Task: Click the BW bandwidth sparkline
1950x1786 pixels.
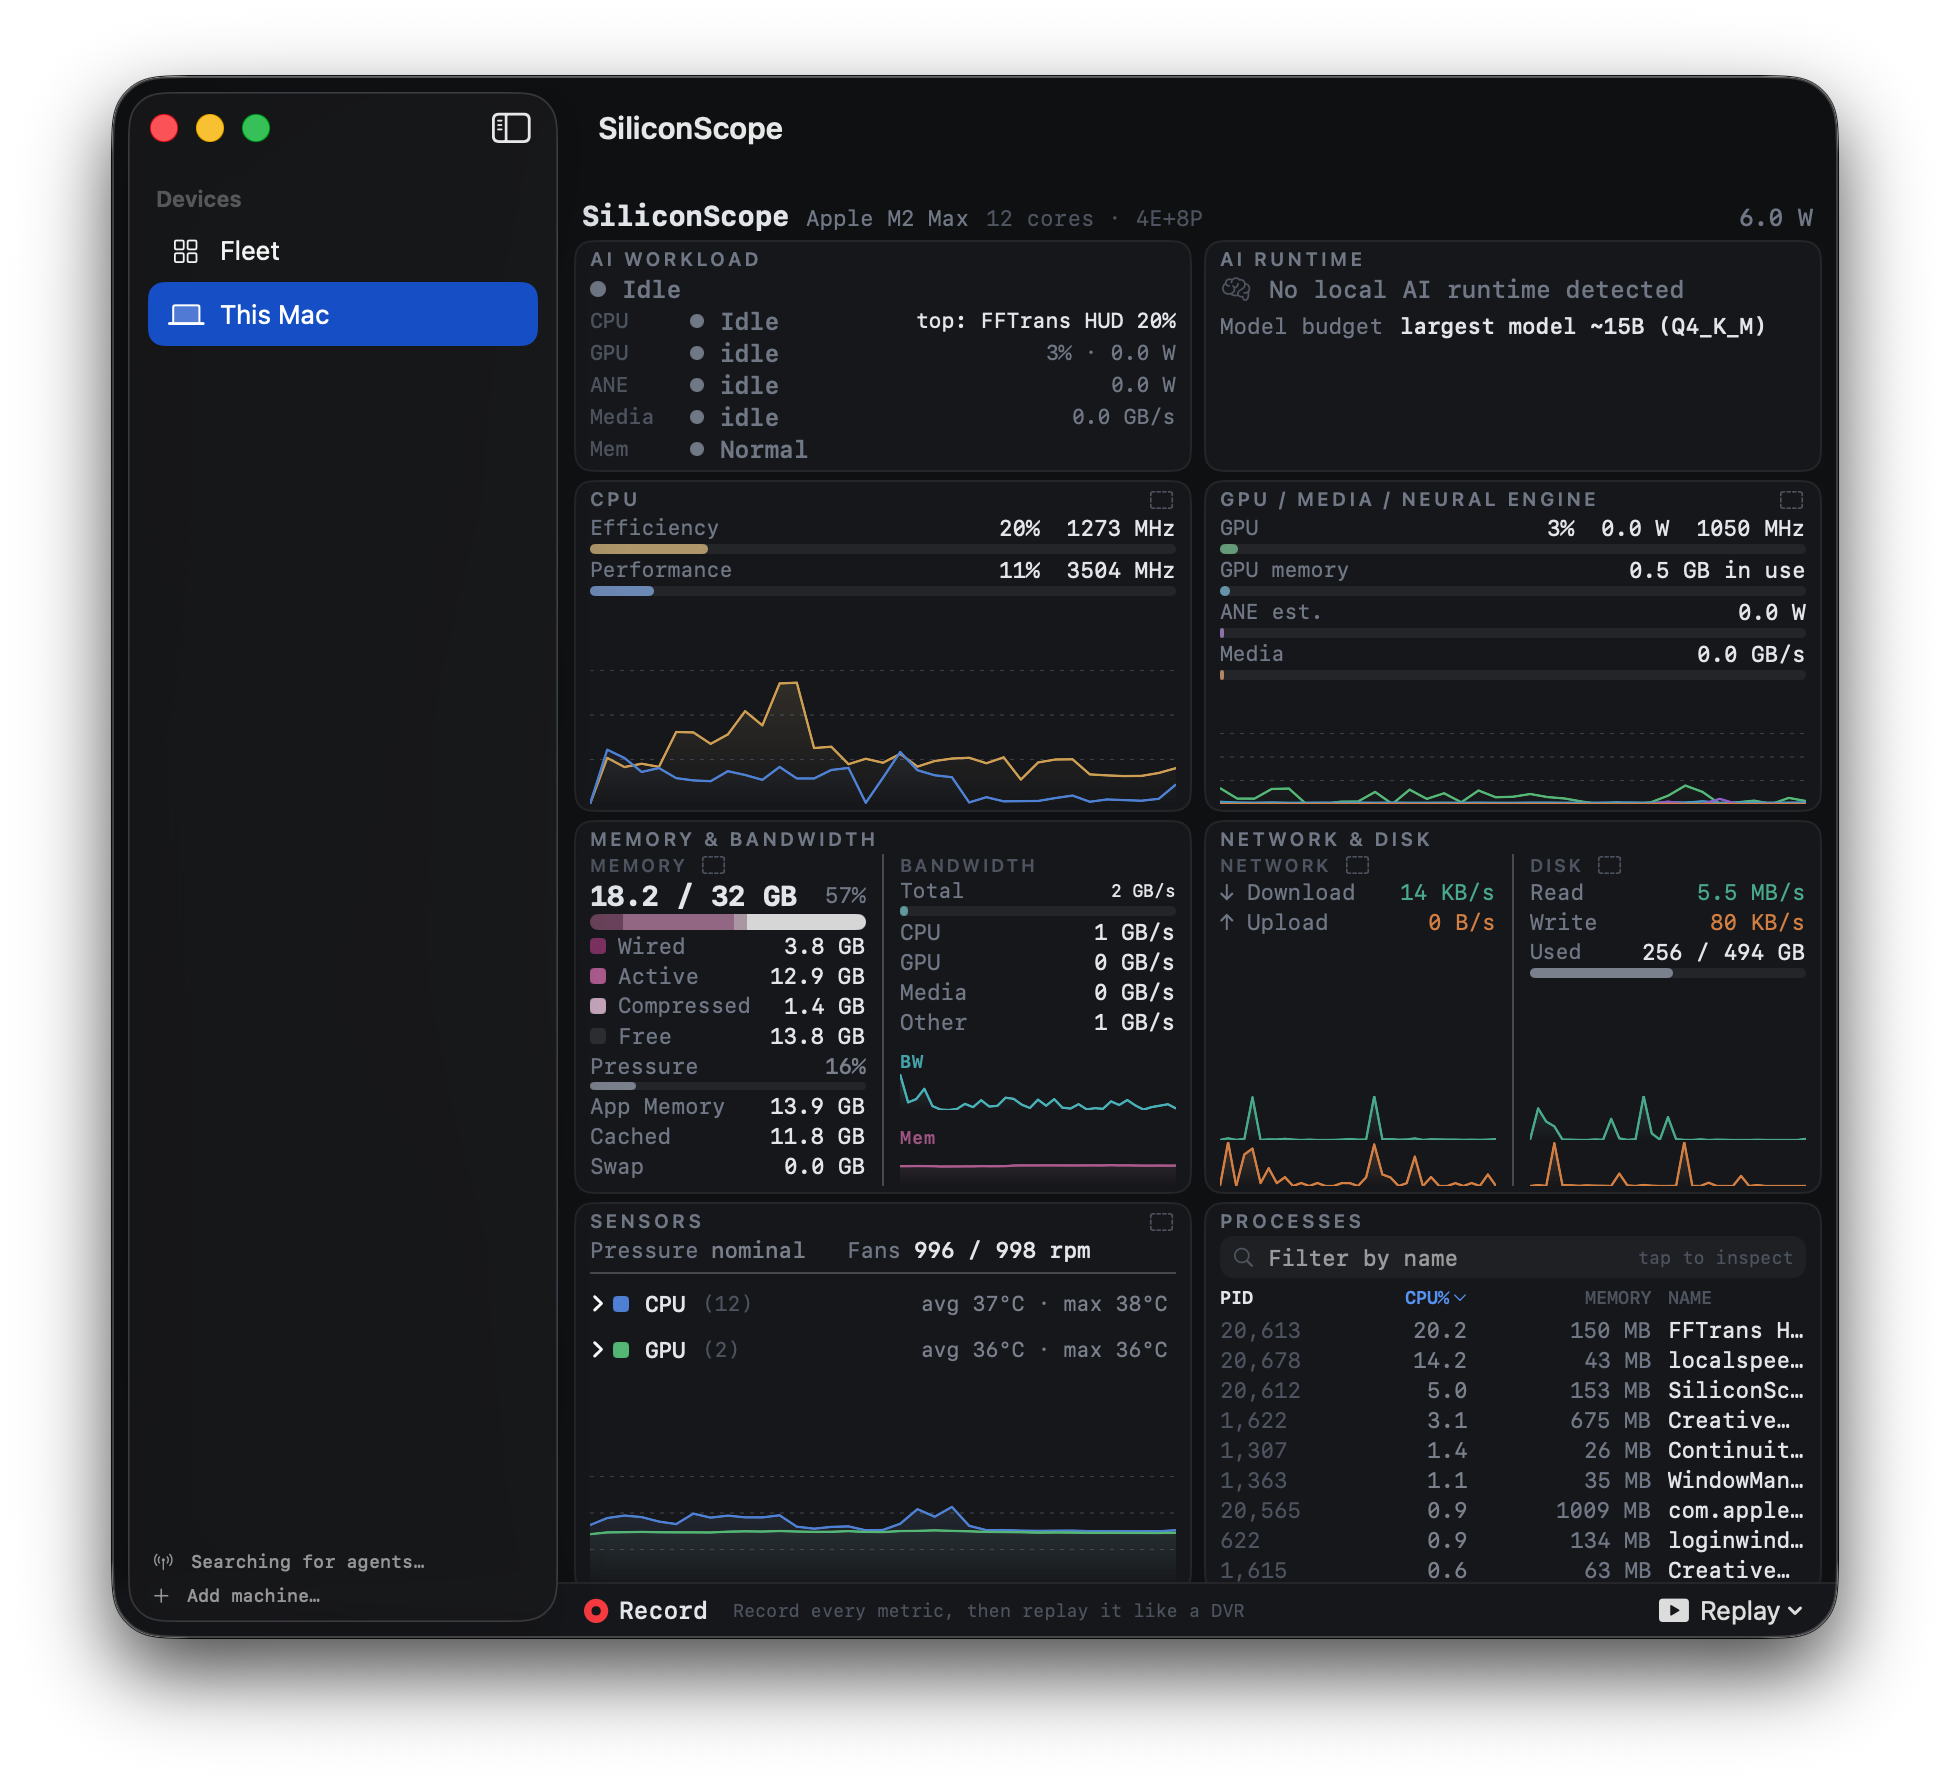Action: coord(1038,1092)
